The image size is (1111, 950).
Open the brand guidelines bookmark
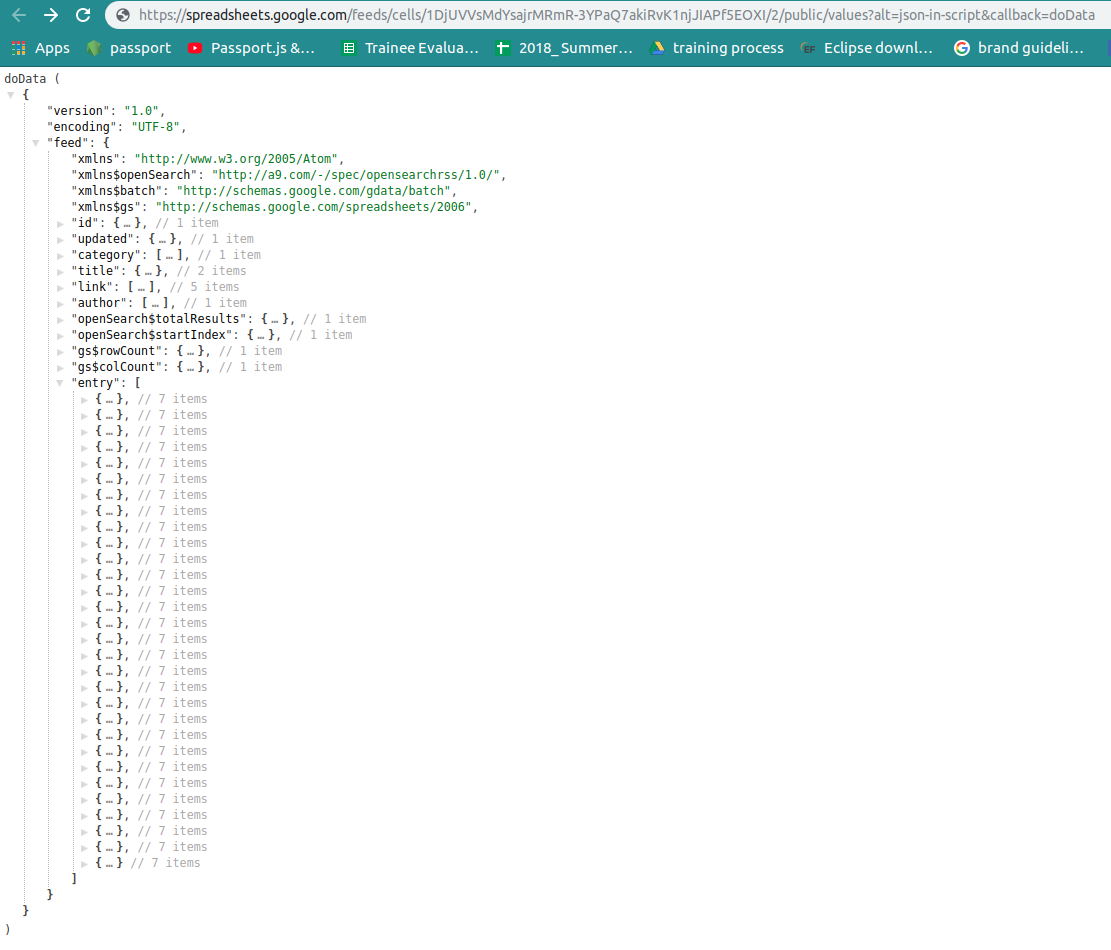(x=1019, y=48)
